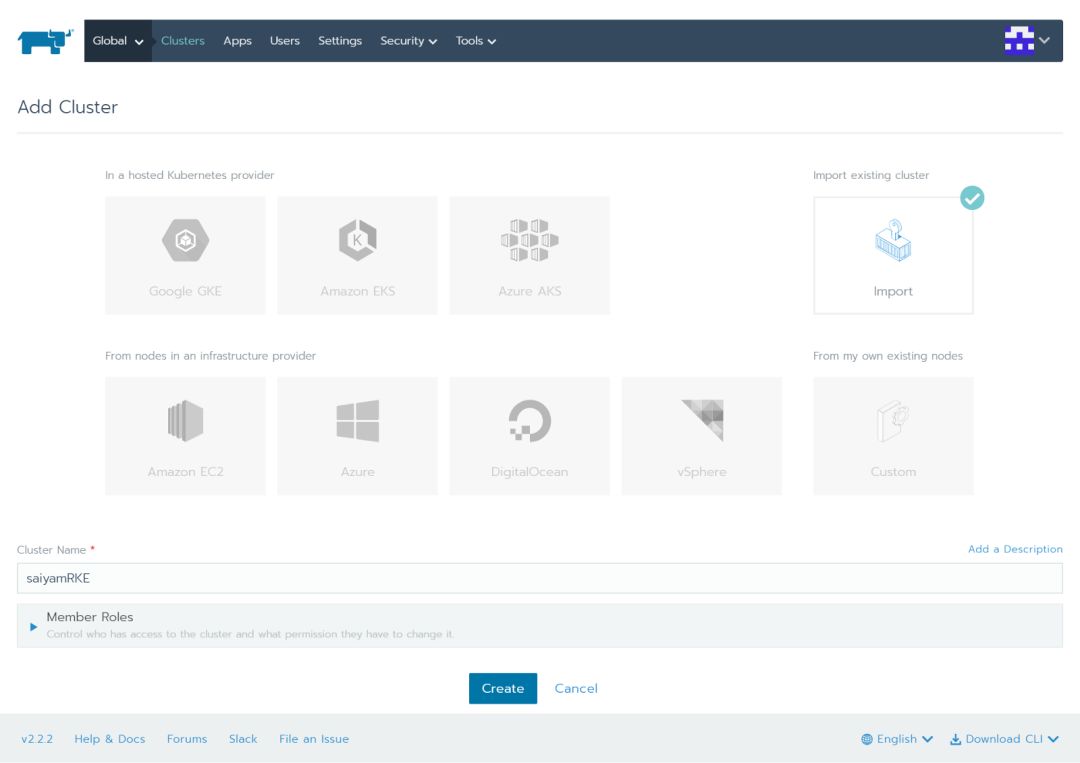Screen dimensions: 1080x763
Task: Click the download icon beside Download CLI
Action: coord(955,739)
